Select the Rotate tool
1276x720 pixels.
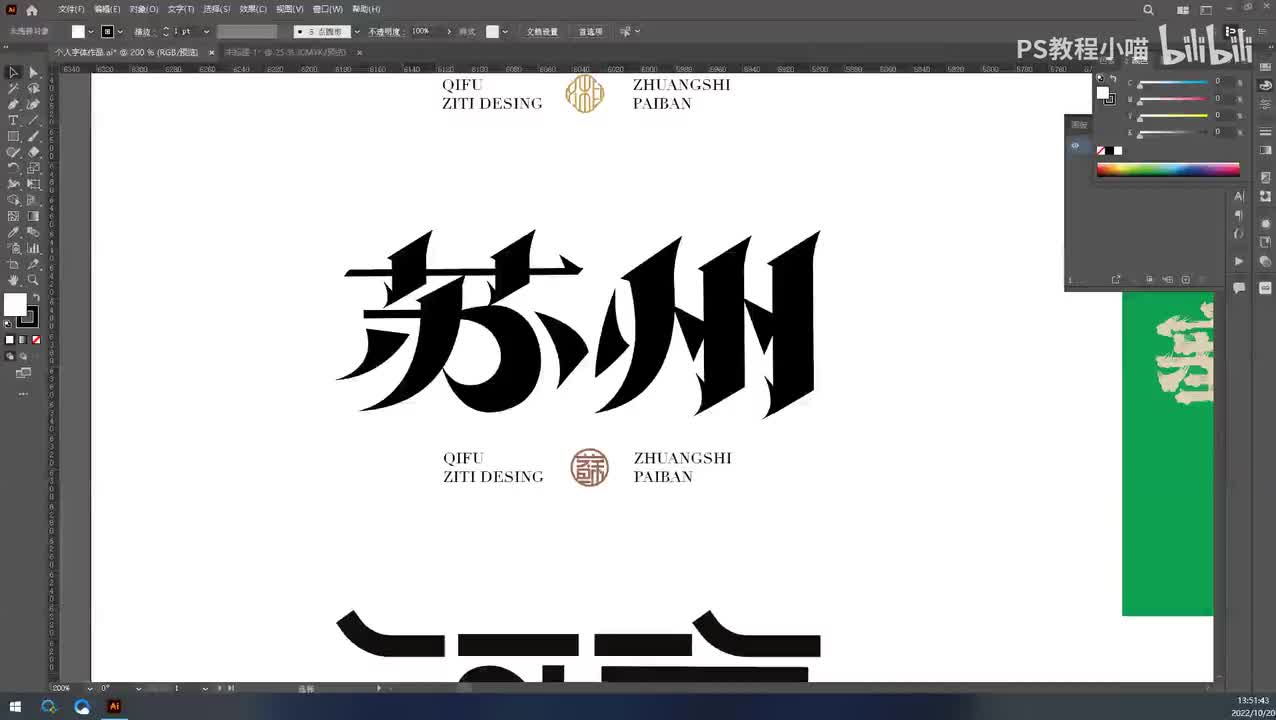(13, 168)
